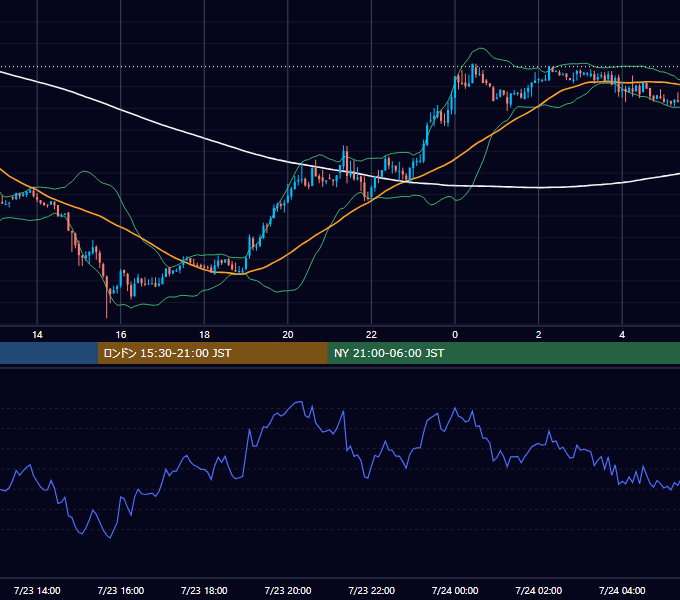Select the NY 21:00-06:00 JST session band
The width and height of the screenshot is (680, 600).
[x=503, y=353]
